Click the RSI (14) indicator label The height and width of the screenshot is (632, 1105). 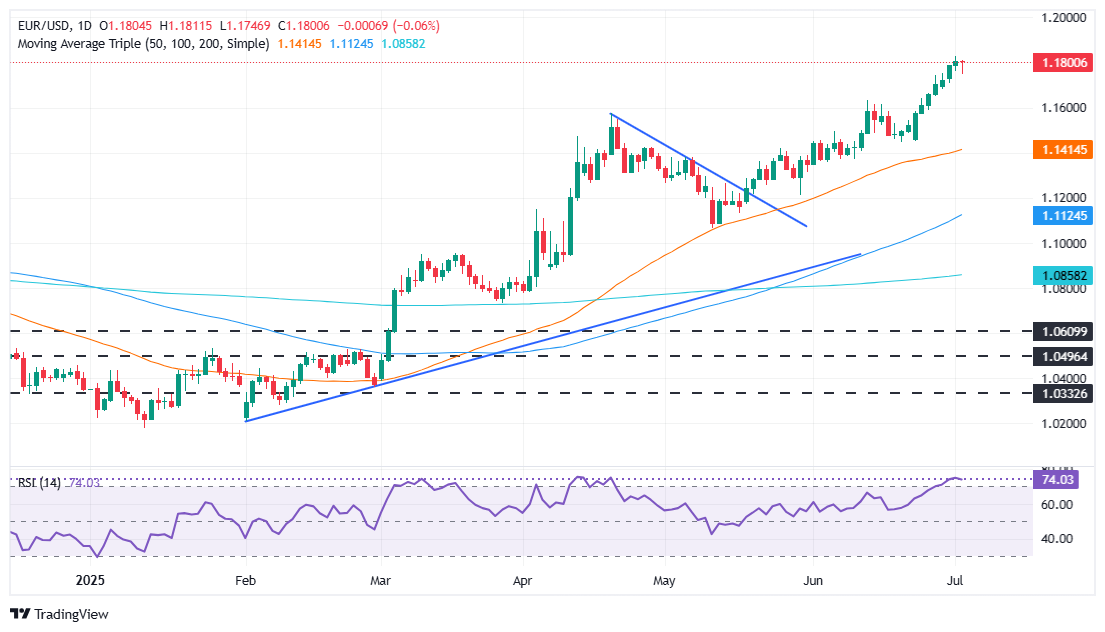coord(39,483)
